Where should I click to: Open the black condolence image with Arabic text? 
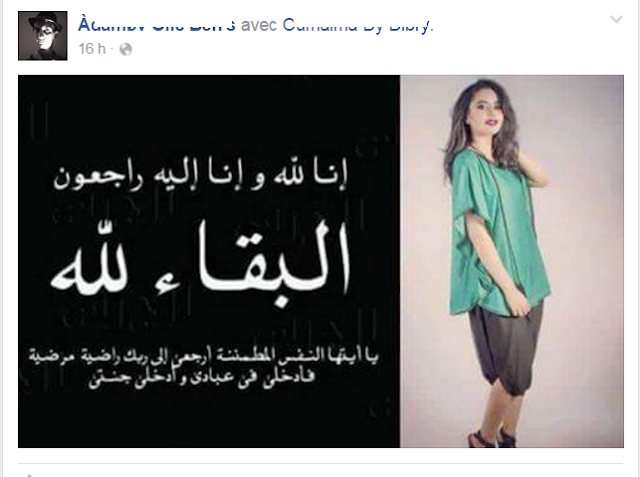point(209,261)
